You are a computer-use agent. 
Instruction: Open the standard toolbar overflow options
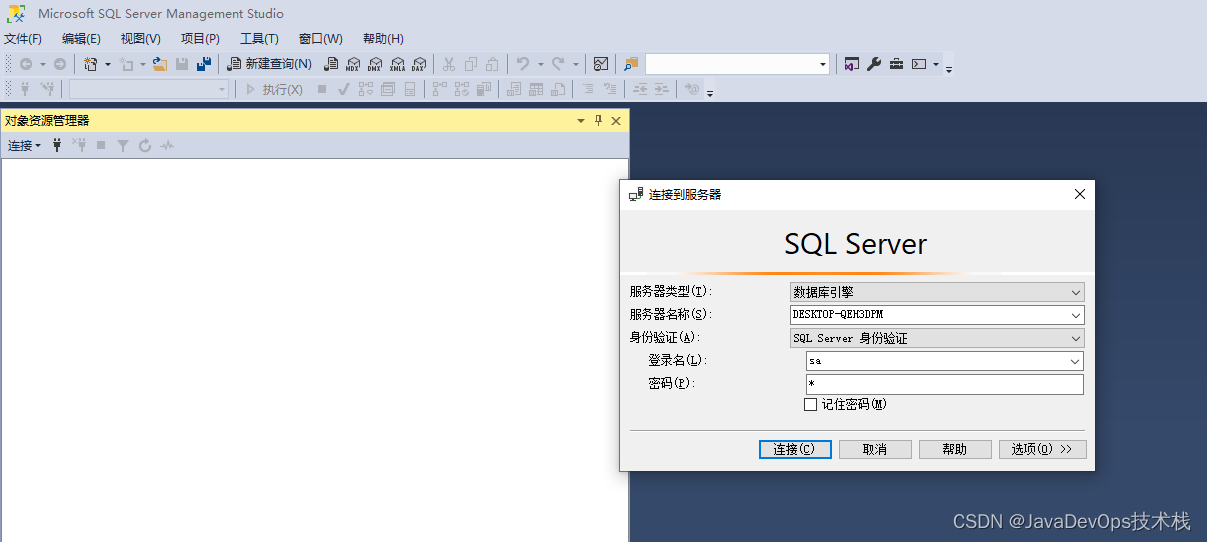(949, 68)
